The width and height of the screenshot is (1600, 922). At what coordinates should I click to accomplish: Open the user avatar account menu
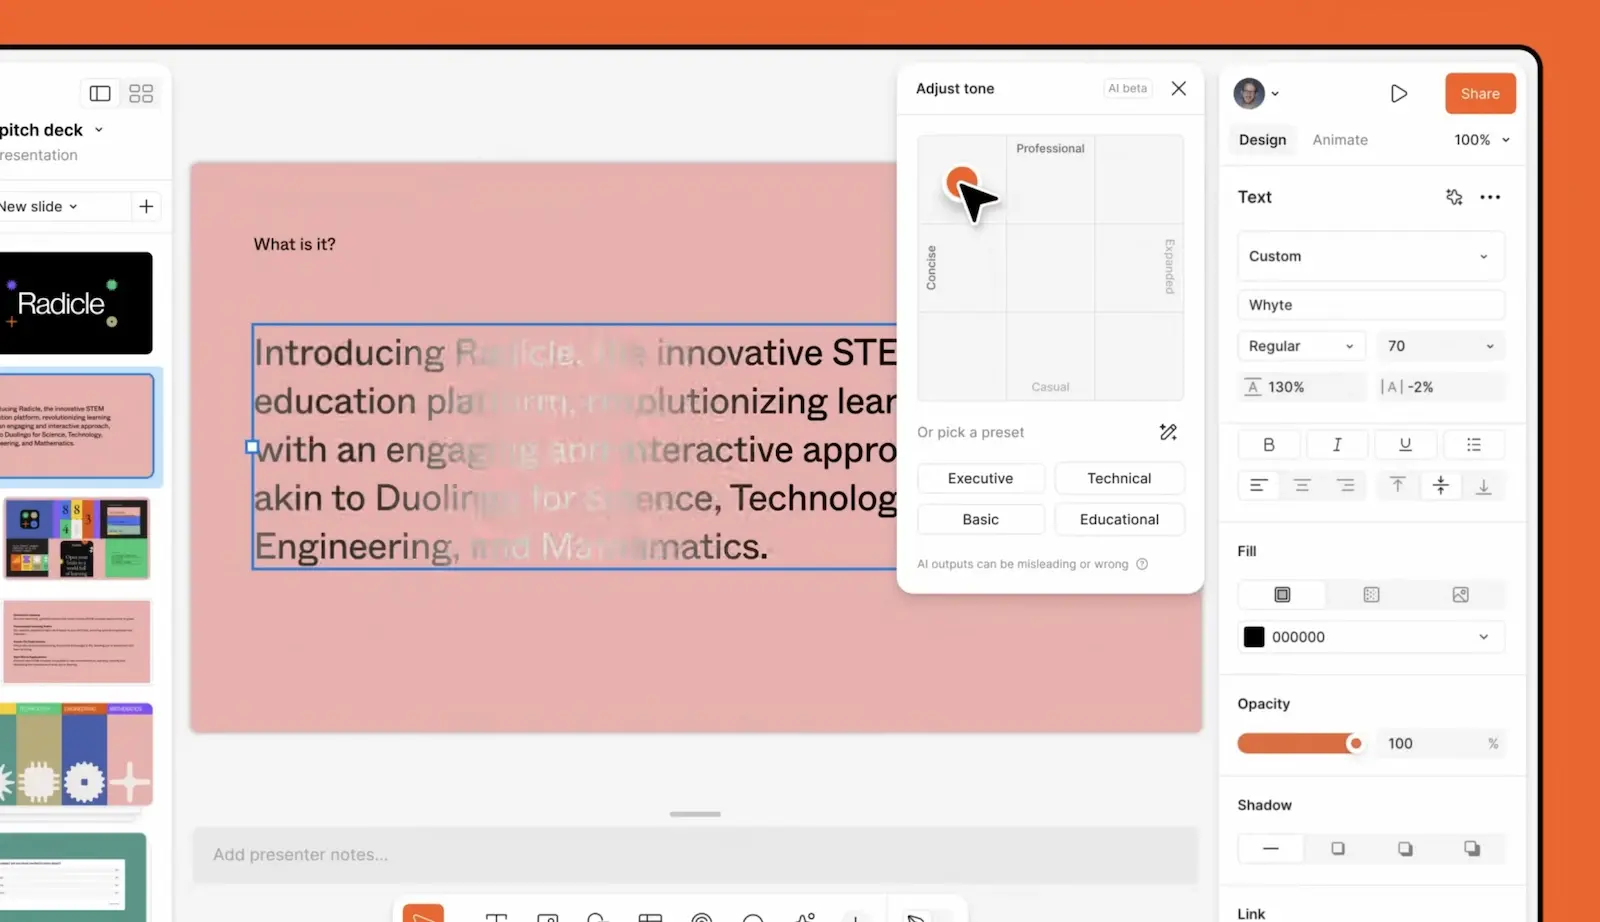[1255, 93]
